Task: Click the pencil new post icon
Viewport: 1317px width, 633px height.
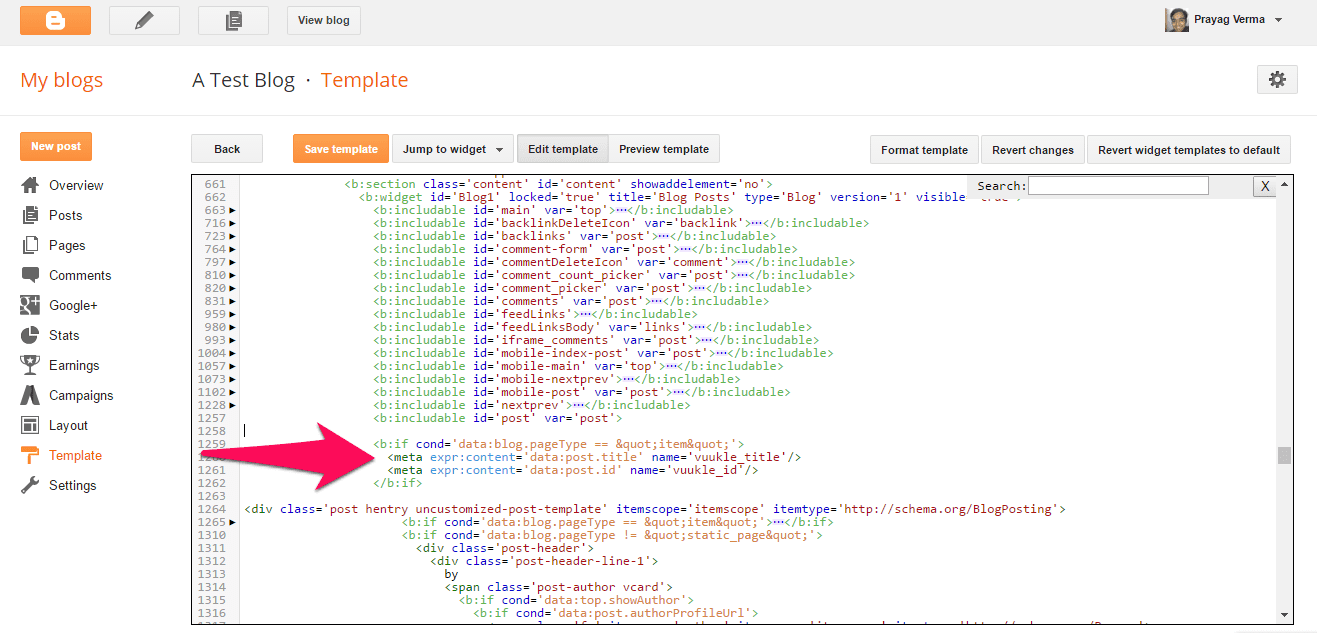Action: point(144,20)
